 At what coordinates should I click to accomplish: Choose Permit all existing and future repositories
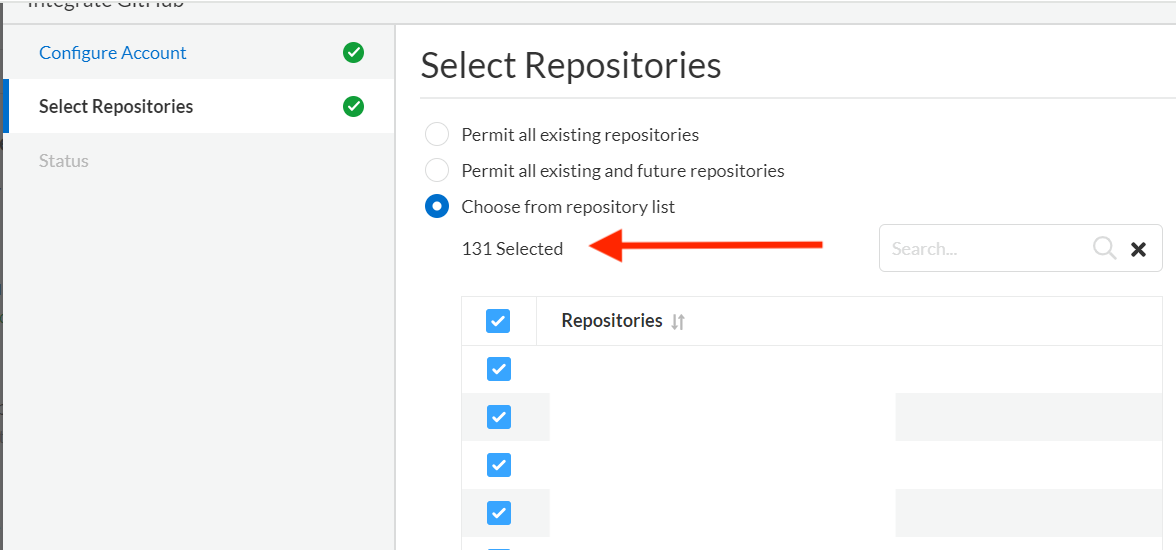[437, 170]
